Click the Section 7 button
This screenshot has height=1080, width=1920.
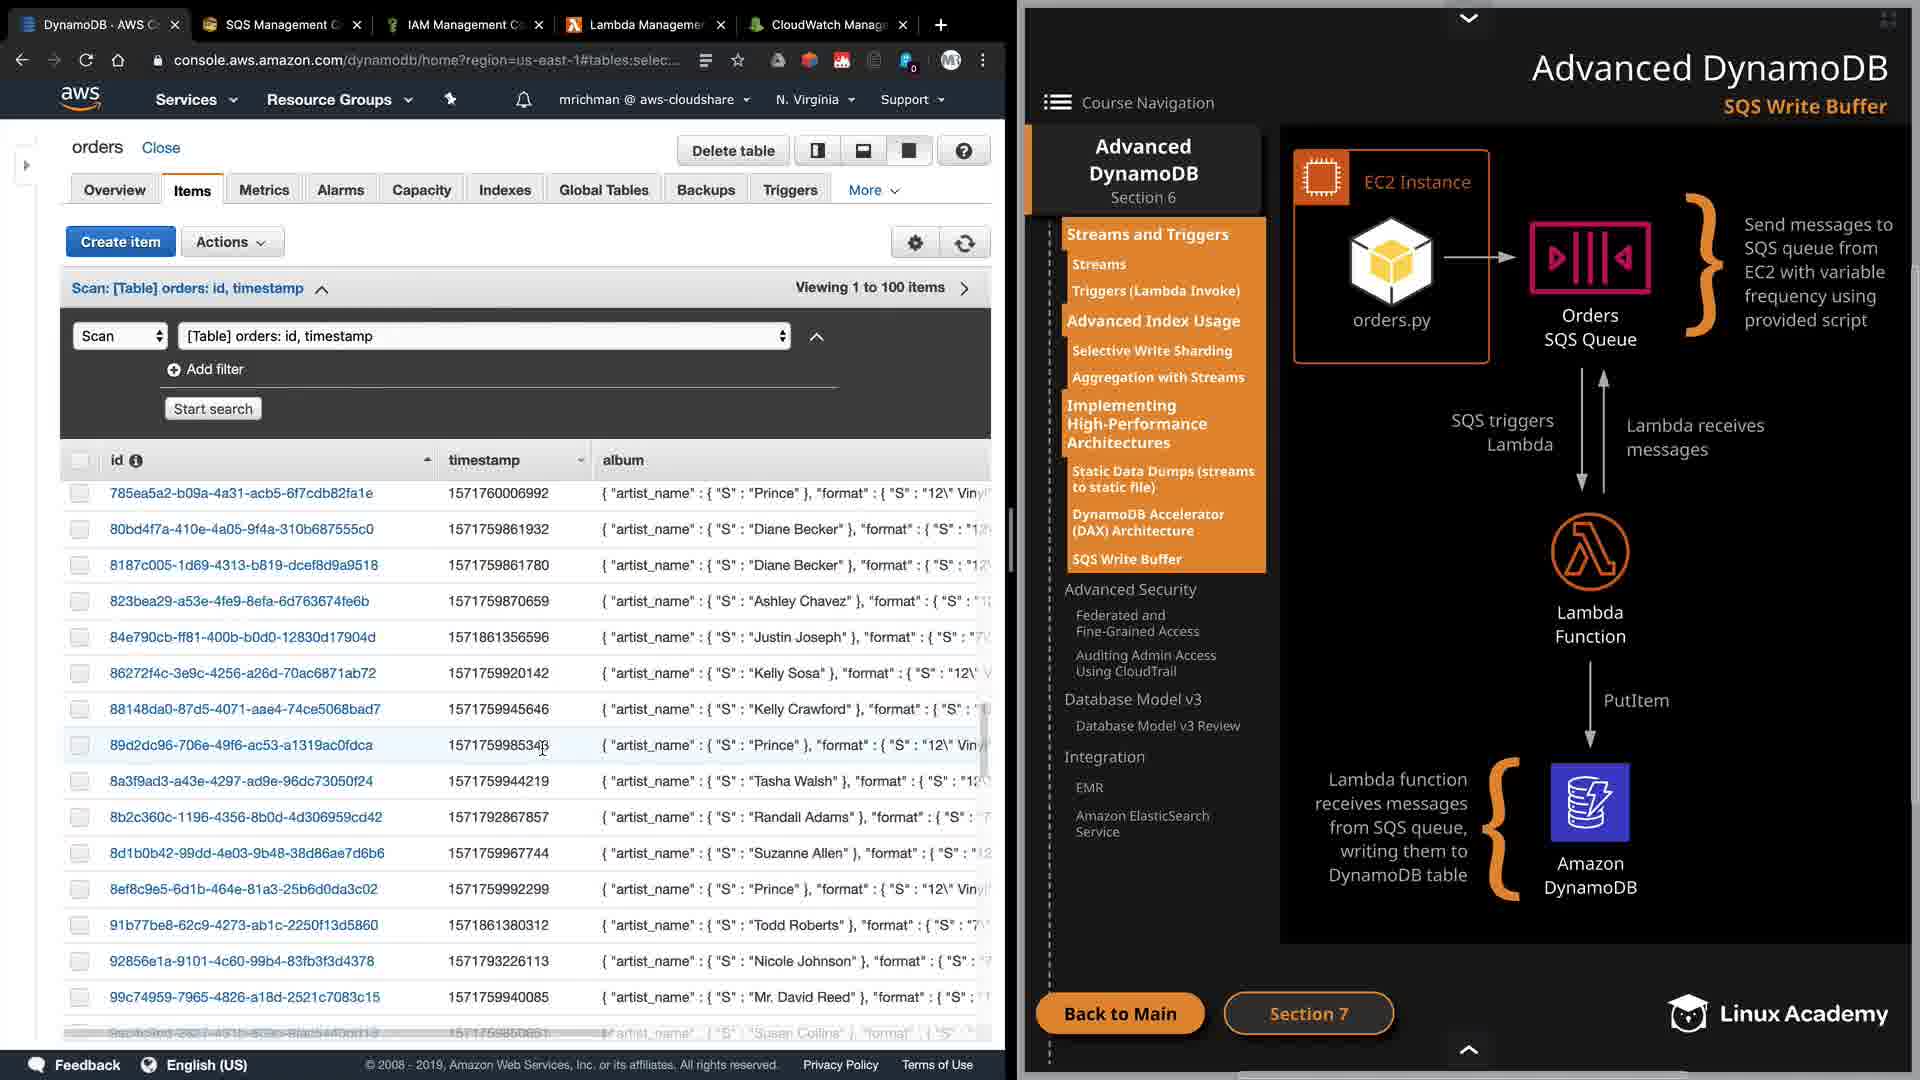pyautogui.click(x=1308, y=1014)
